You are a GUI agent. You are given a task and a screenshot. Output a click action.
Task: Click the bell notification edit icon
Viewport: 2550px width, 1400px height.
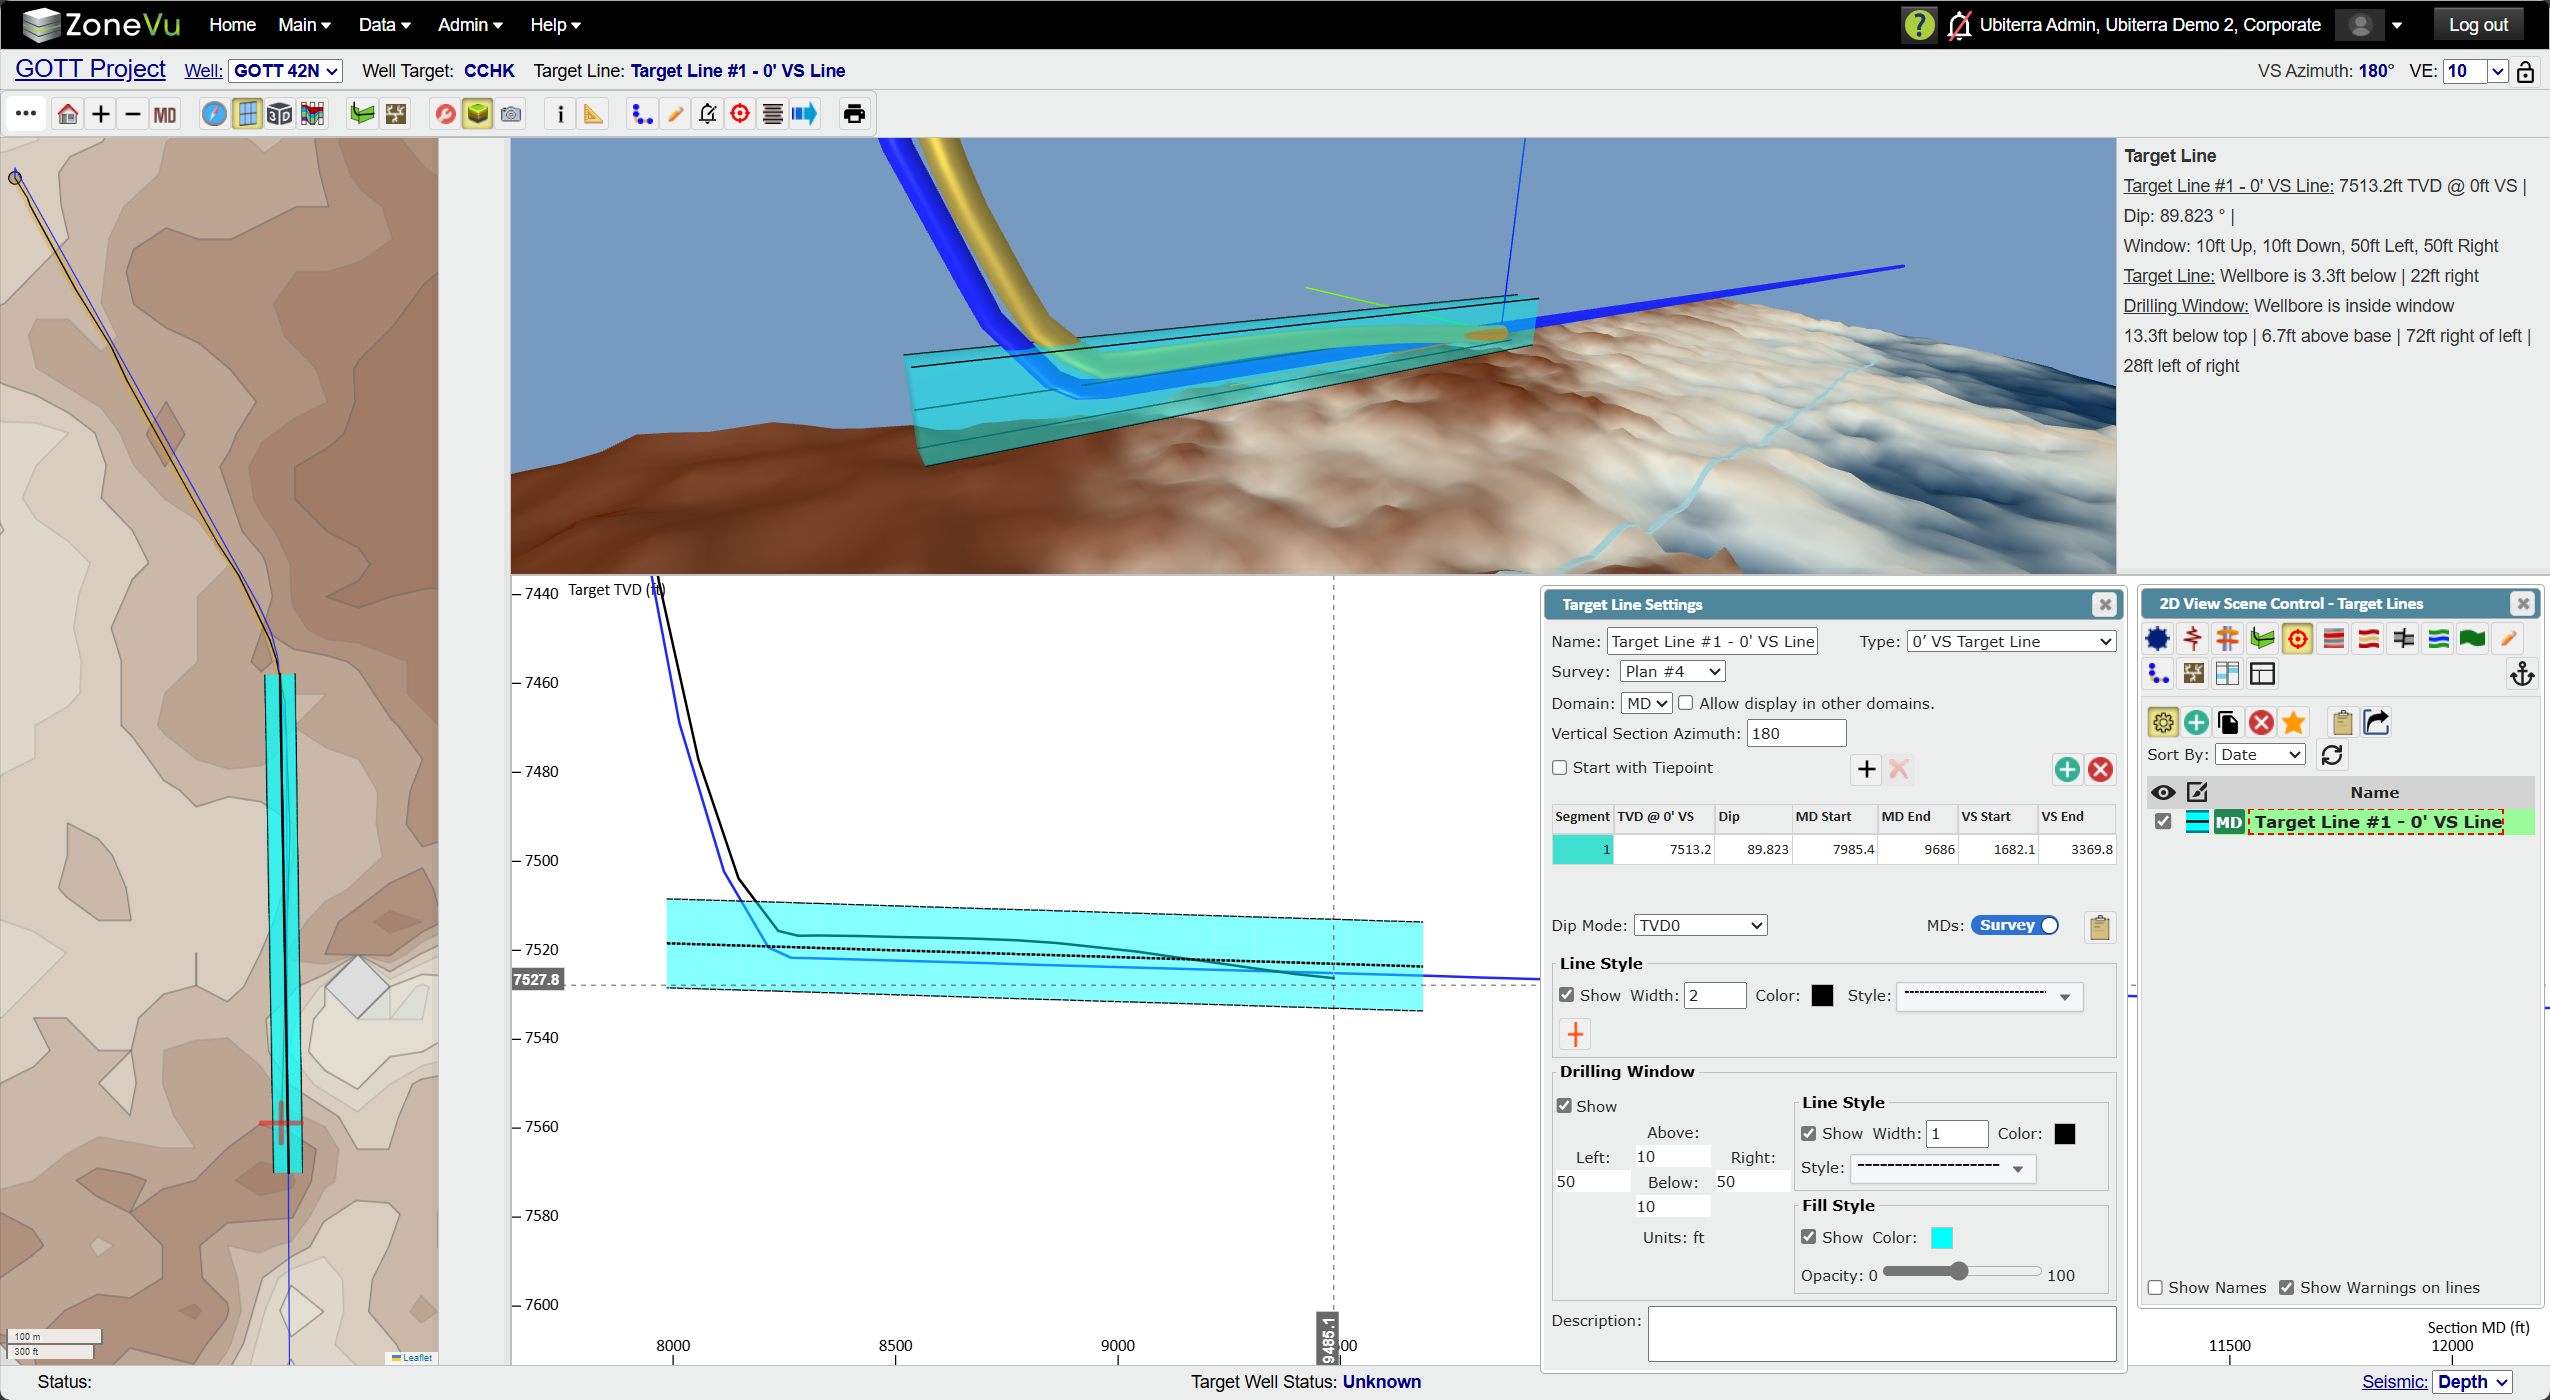click(708, 114)
